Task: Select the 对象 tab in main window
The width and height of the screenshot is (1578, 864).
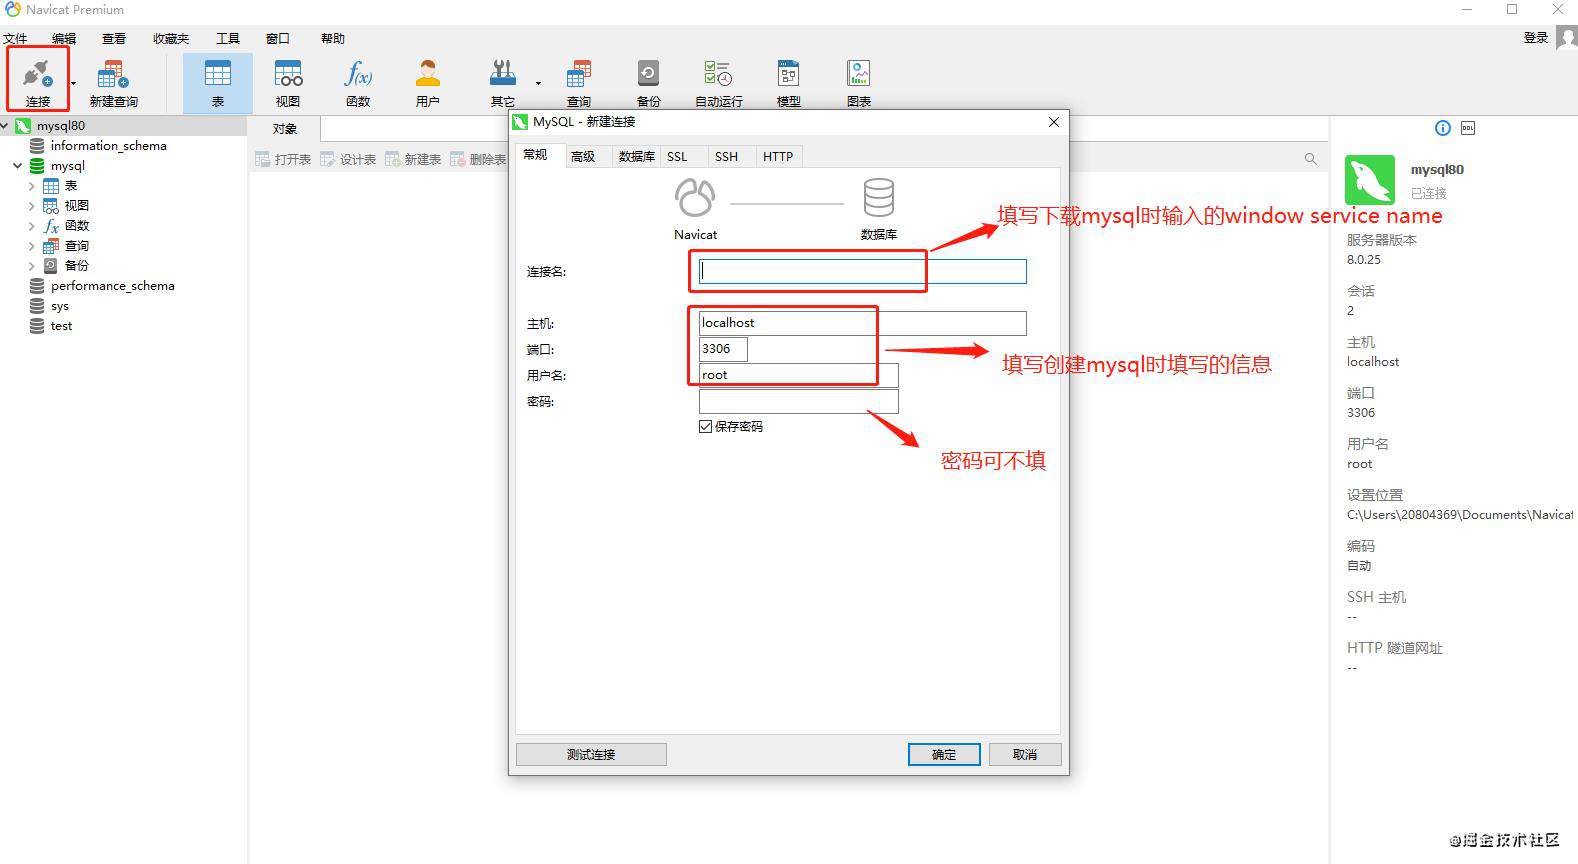Action: coord(285,129)
